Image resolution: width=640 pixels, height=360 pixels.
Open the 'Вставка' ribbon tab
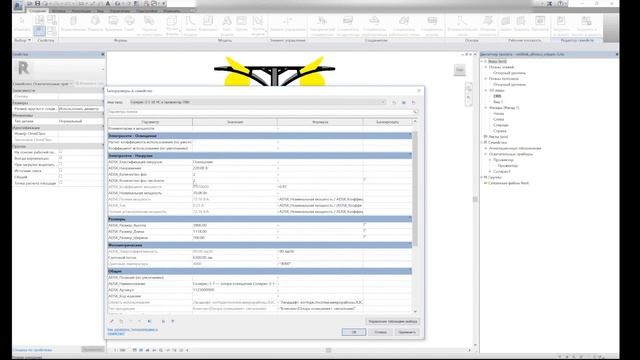(x=59, y=11)
